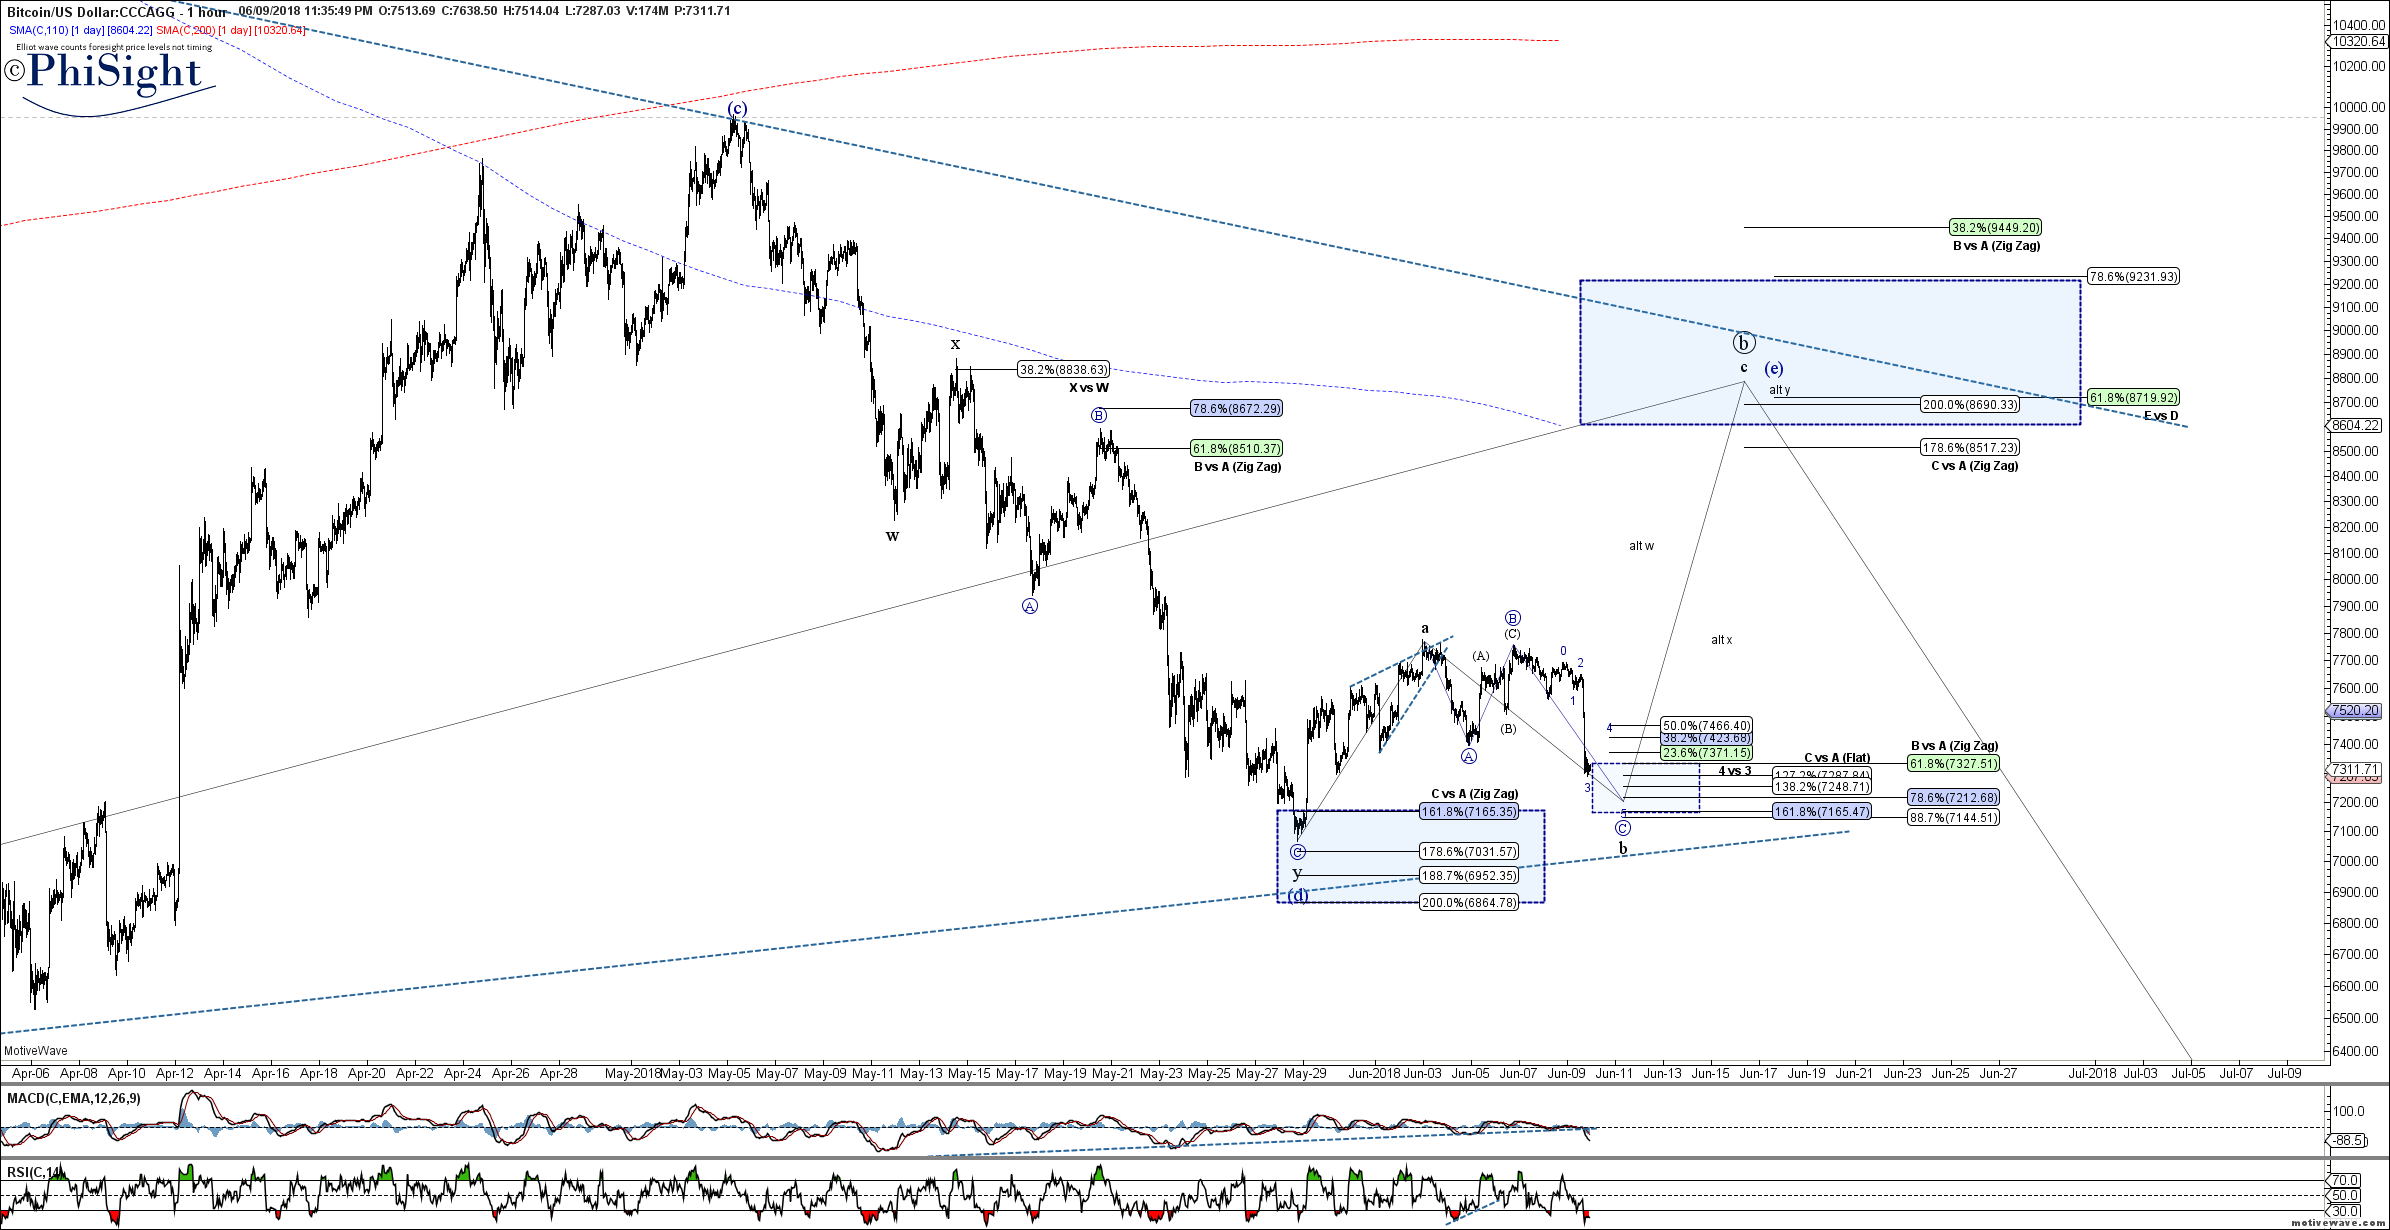Select the circled (c) wave label at the peak
The height and width of the screenshot is (1230, 2390).
tap(737, 108)
